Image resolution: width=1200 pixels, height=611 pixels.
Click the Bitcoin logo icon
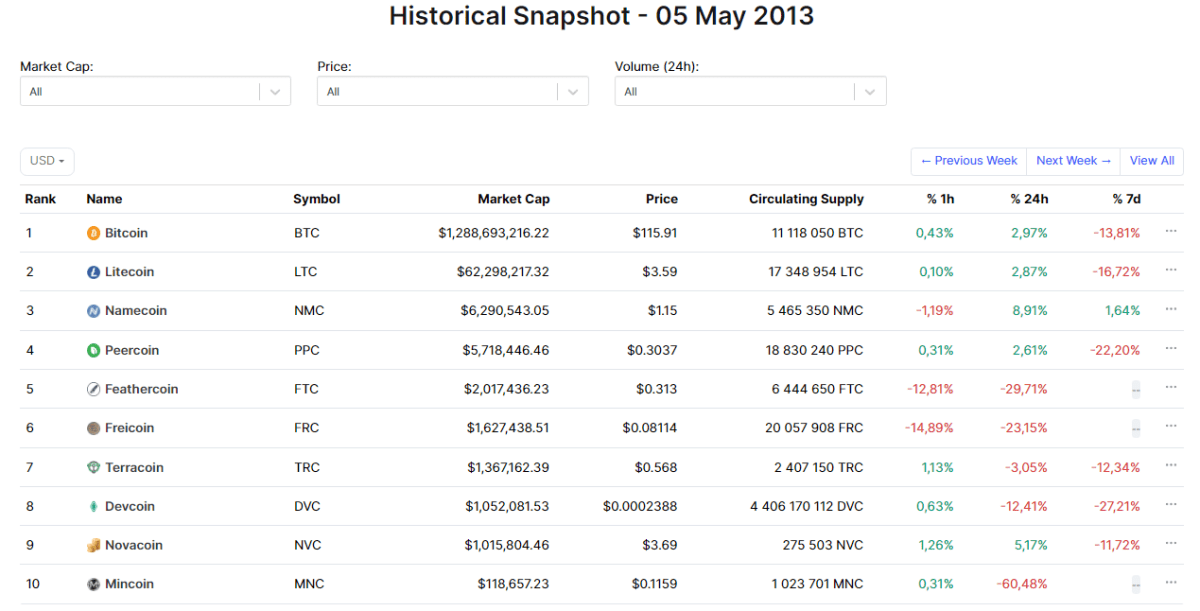pos(93,232)
